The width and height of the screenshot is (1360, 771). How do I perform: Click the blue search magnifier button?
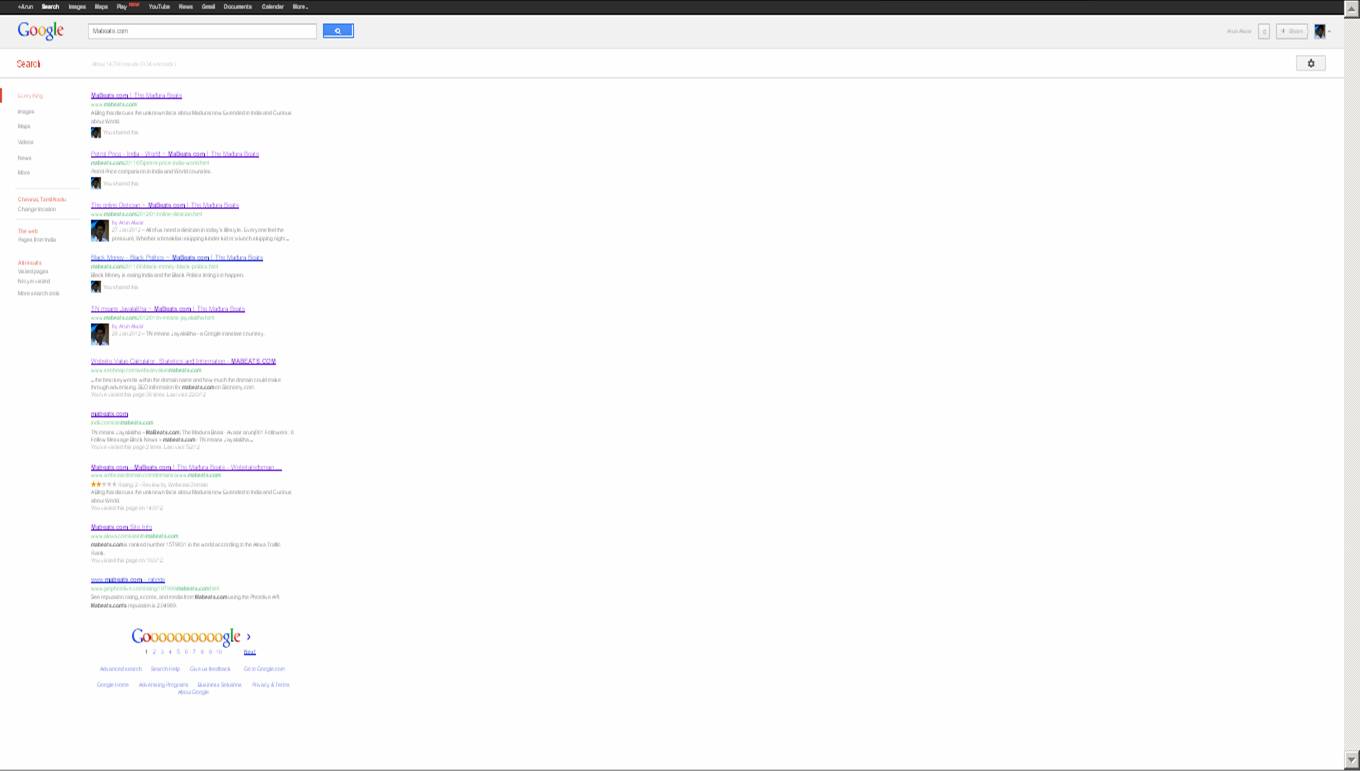(338, 31)
